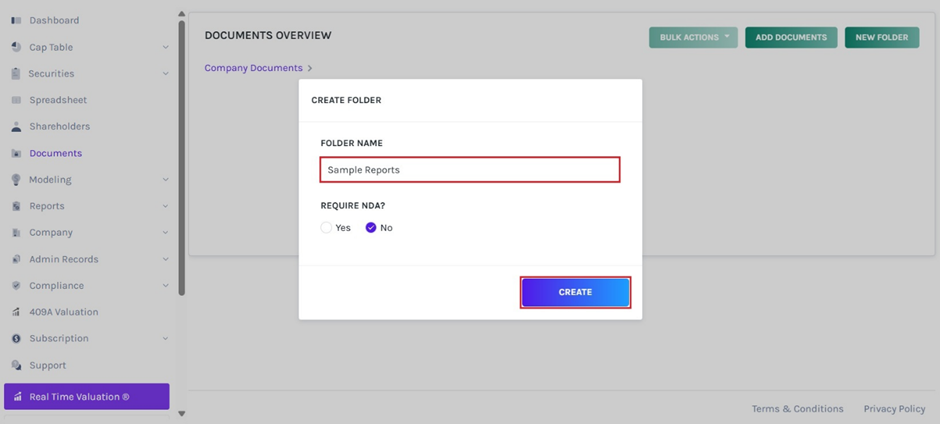Viewport: 940px width, 424px height.
Task: Open the Terms & Conditions link
Action: point(797,408)
